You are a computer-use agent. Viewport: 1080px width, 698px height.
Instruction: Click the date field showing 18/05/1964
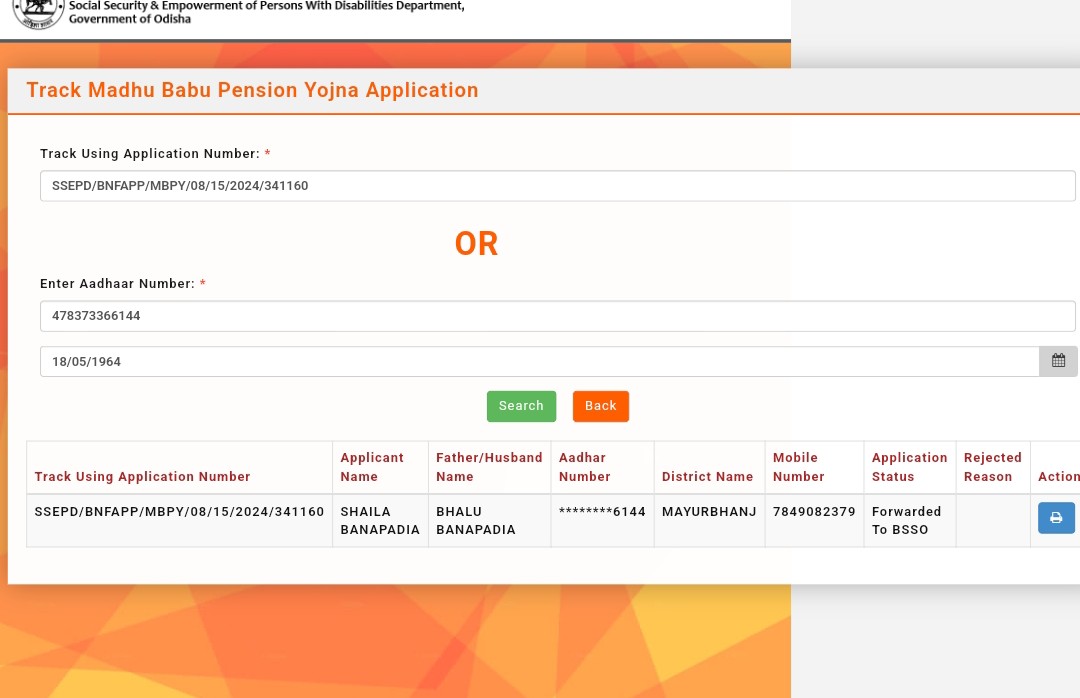coord(539,362)
